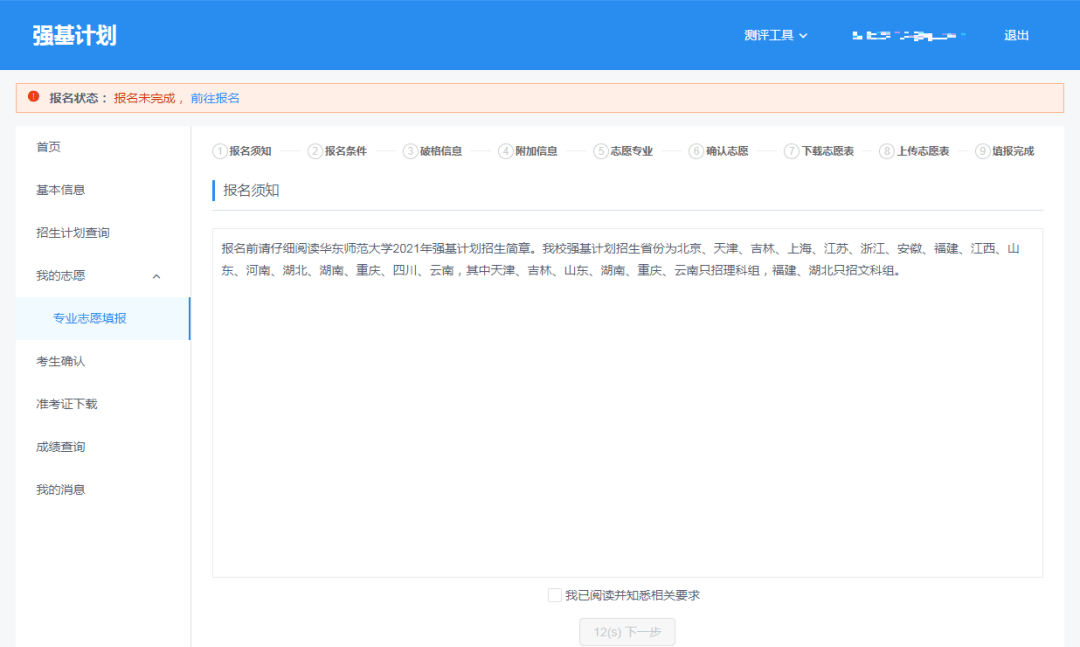Click the 强基计划 logo title

coord(74,35)
